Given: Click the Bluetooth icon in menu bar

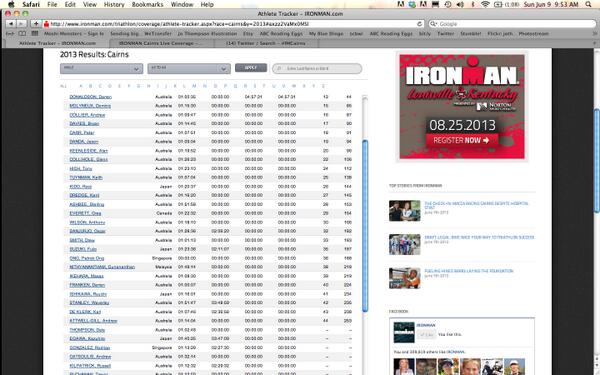Looking at the screenshot, I should coord(473,4).
